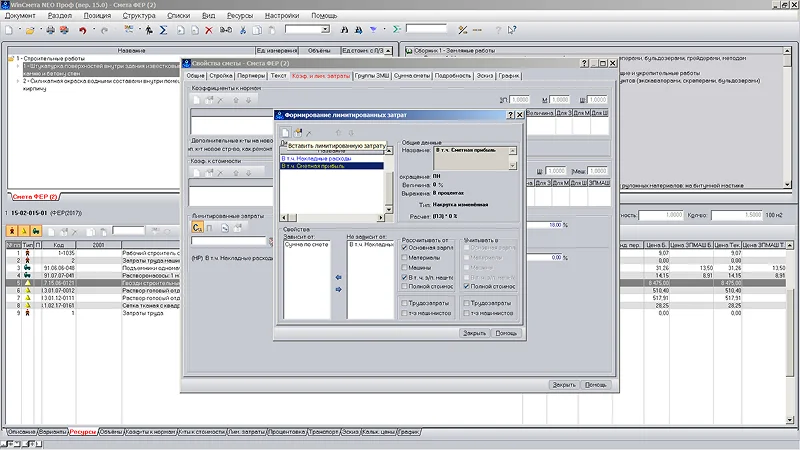The width and height of the screenshot is (800, 450).
Task: Enable the 'Материалы' checkbox
Action: pyautogui.click(x=405, y=258)
